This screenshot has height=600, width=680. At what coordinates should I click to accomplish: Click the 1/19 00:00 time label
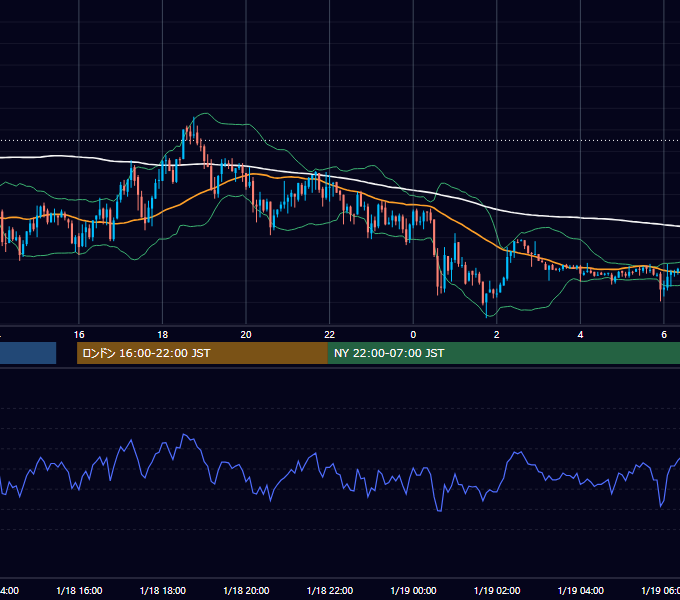click(x=413, y=590)
